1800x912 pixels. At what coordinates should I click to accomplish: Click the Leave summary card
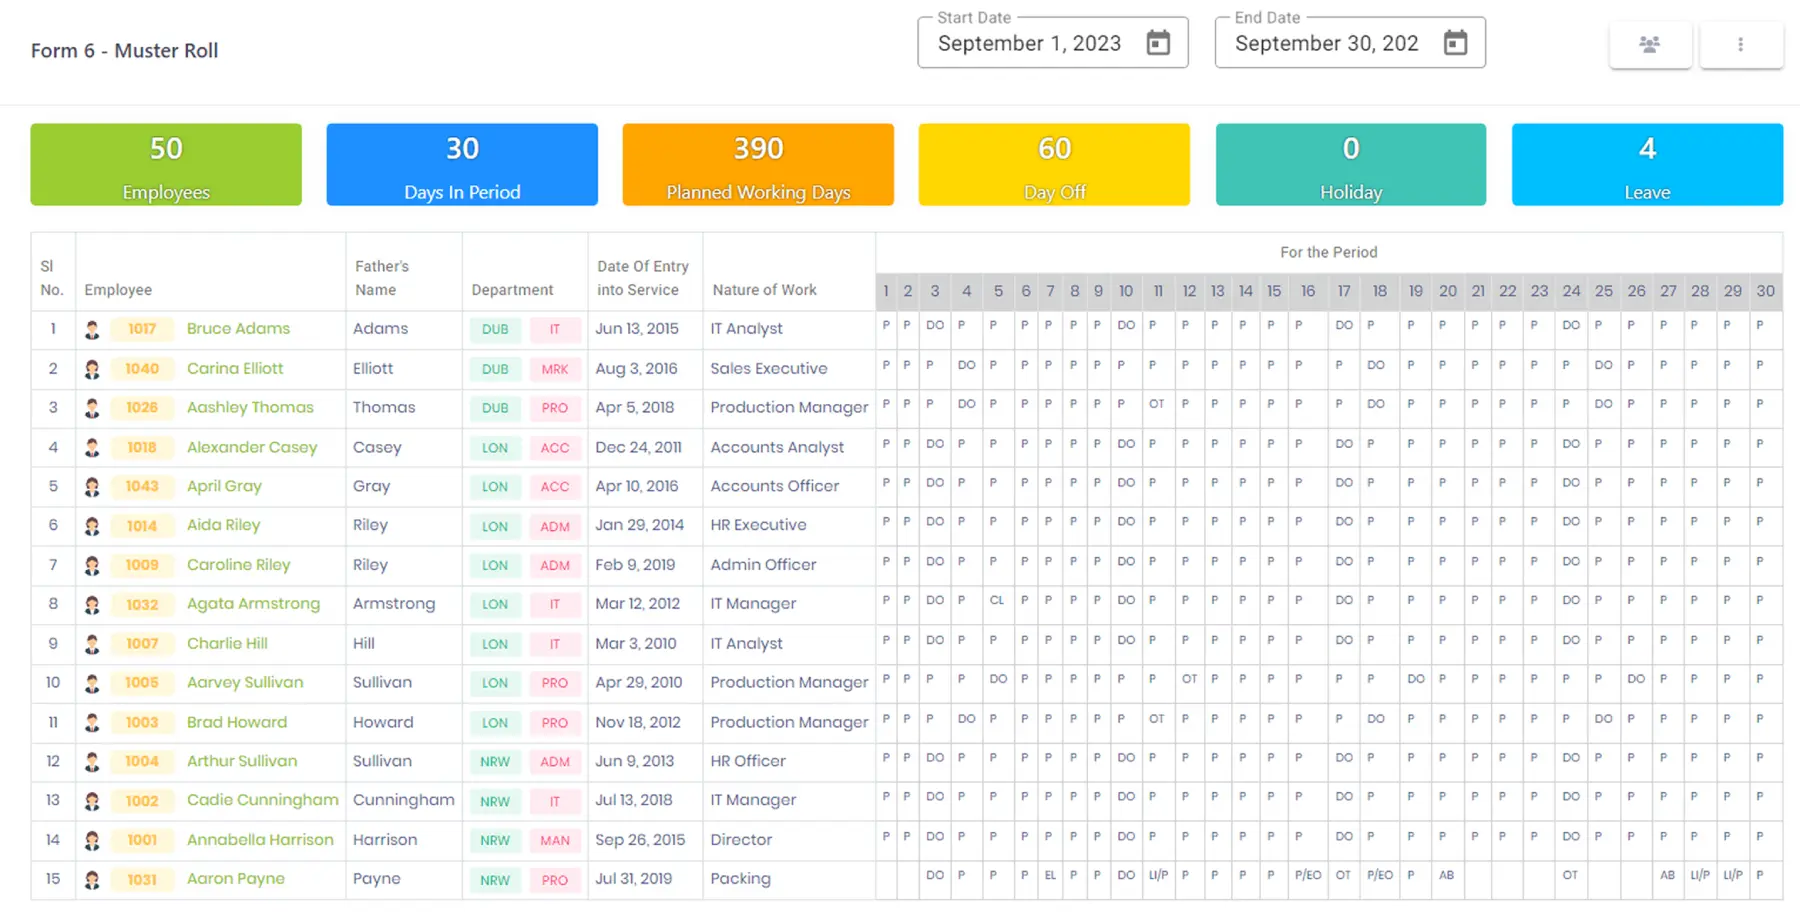(x=1647, y=165)
